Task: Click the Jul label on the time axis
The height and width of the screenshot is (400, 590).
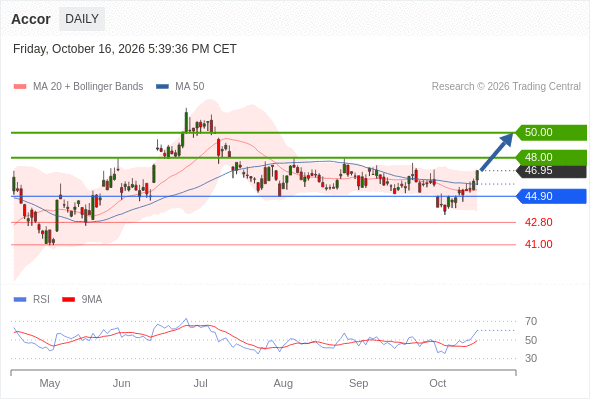Action: (x=201, y=383)
